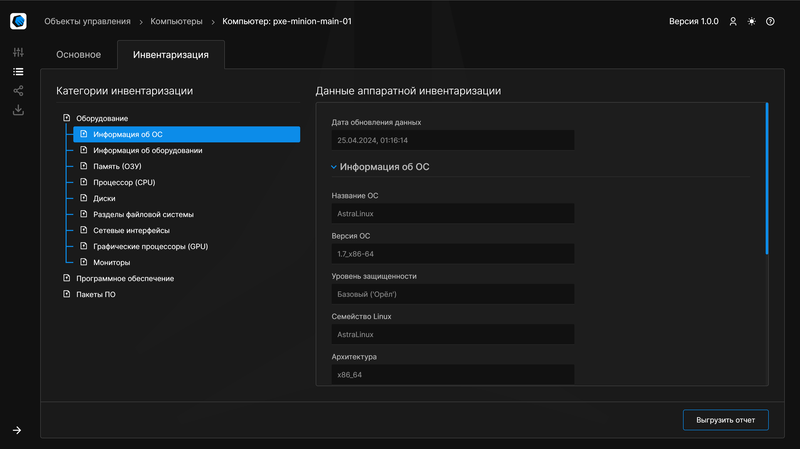
Task: Expand sidebar with the arrow icon
Action: (x=18, y=430)
